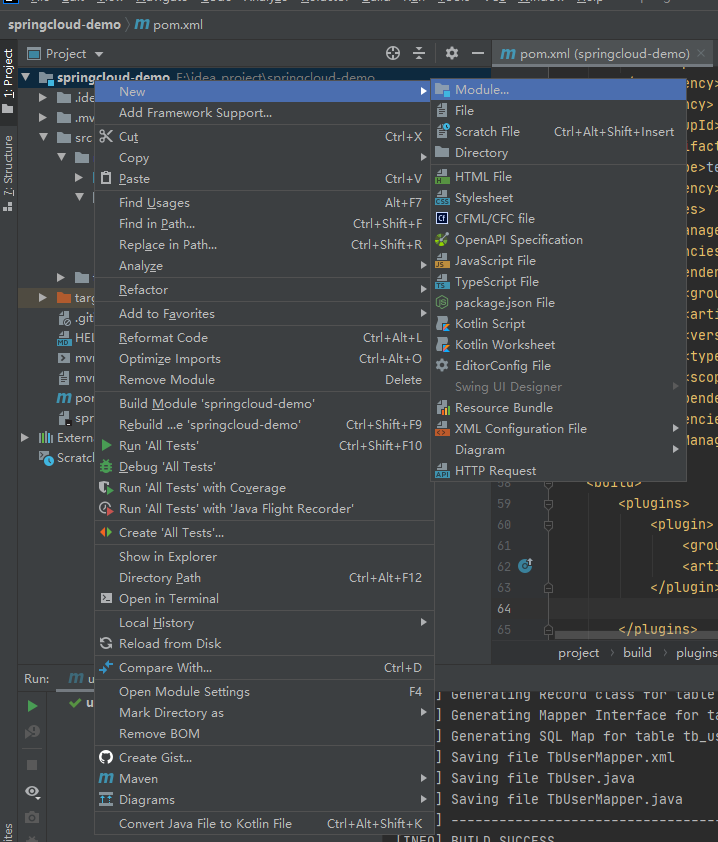Click the locate-in-project crosshair icon
The height and width of the screenshot is (842, 718).
point(393,53)
